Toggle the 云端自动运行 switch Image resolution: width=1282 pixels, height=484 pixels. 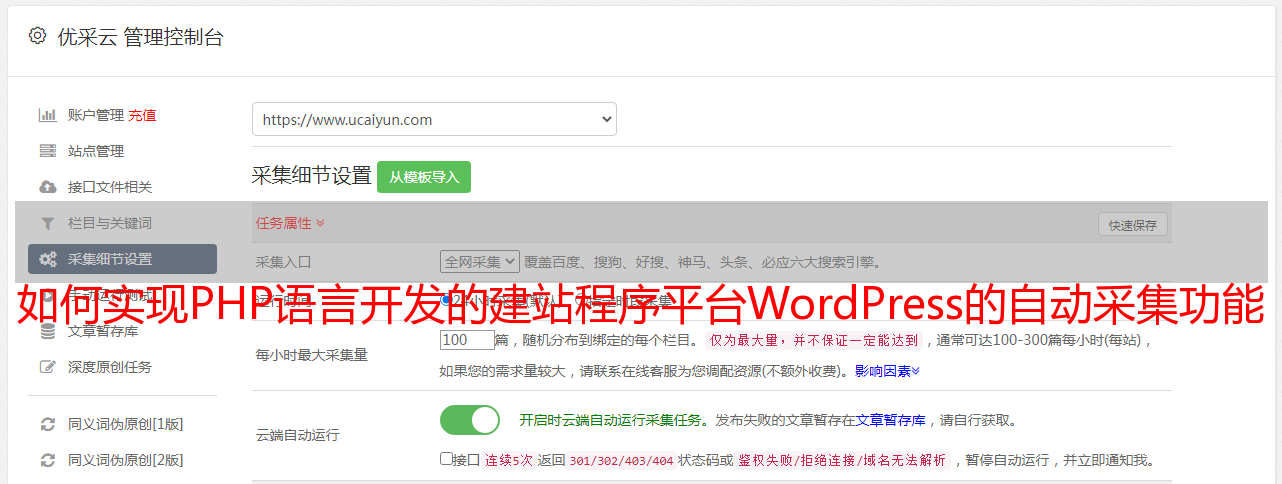point(470,420)
